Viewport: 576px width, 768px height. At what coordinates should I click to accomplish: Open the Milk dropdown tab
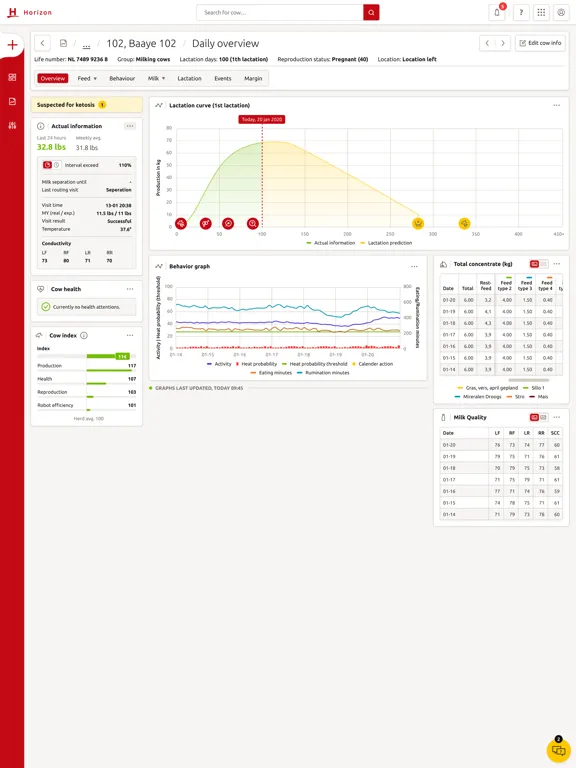pos(156,78)
